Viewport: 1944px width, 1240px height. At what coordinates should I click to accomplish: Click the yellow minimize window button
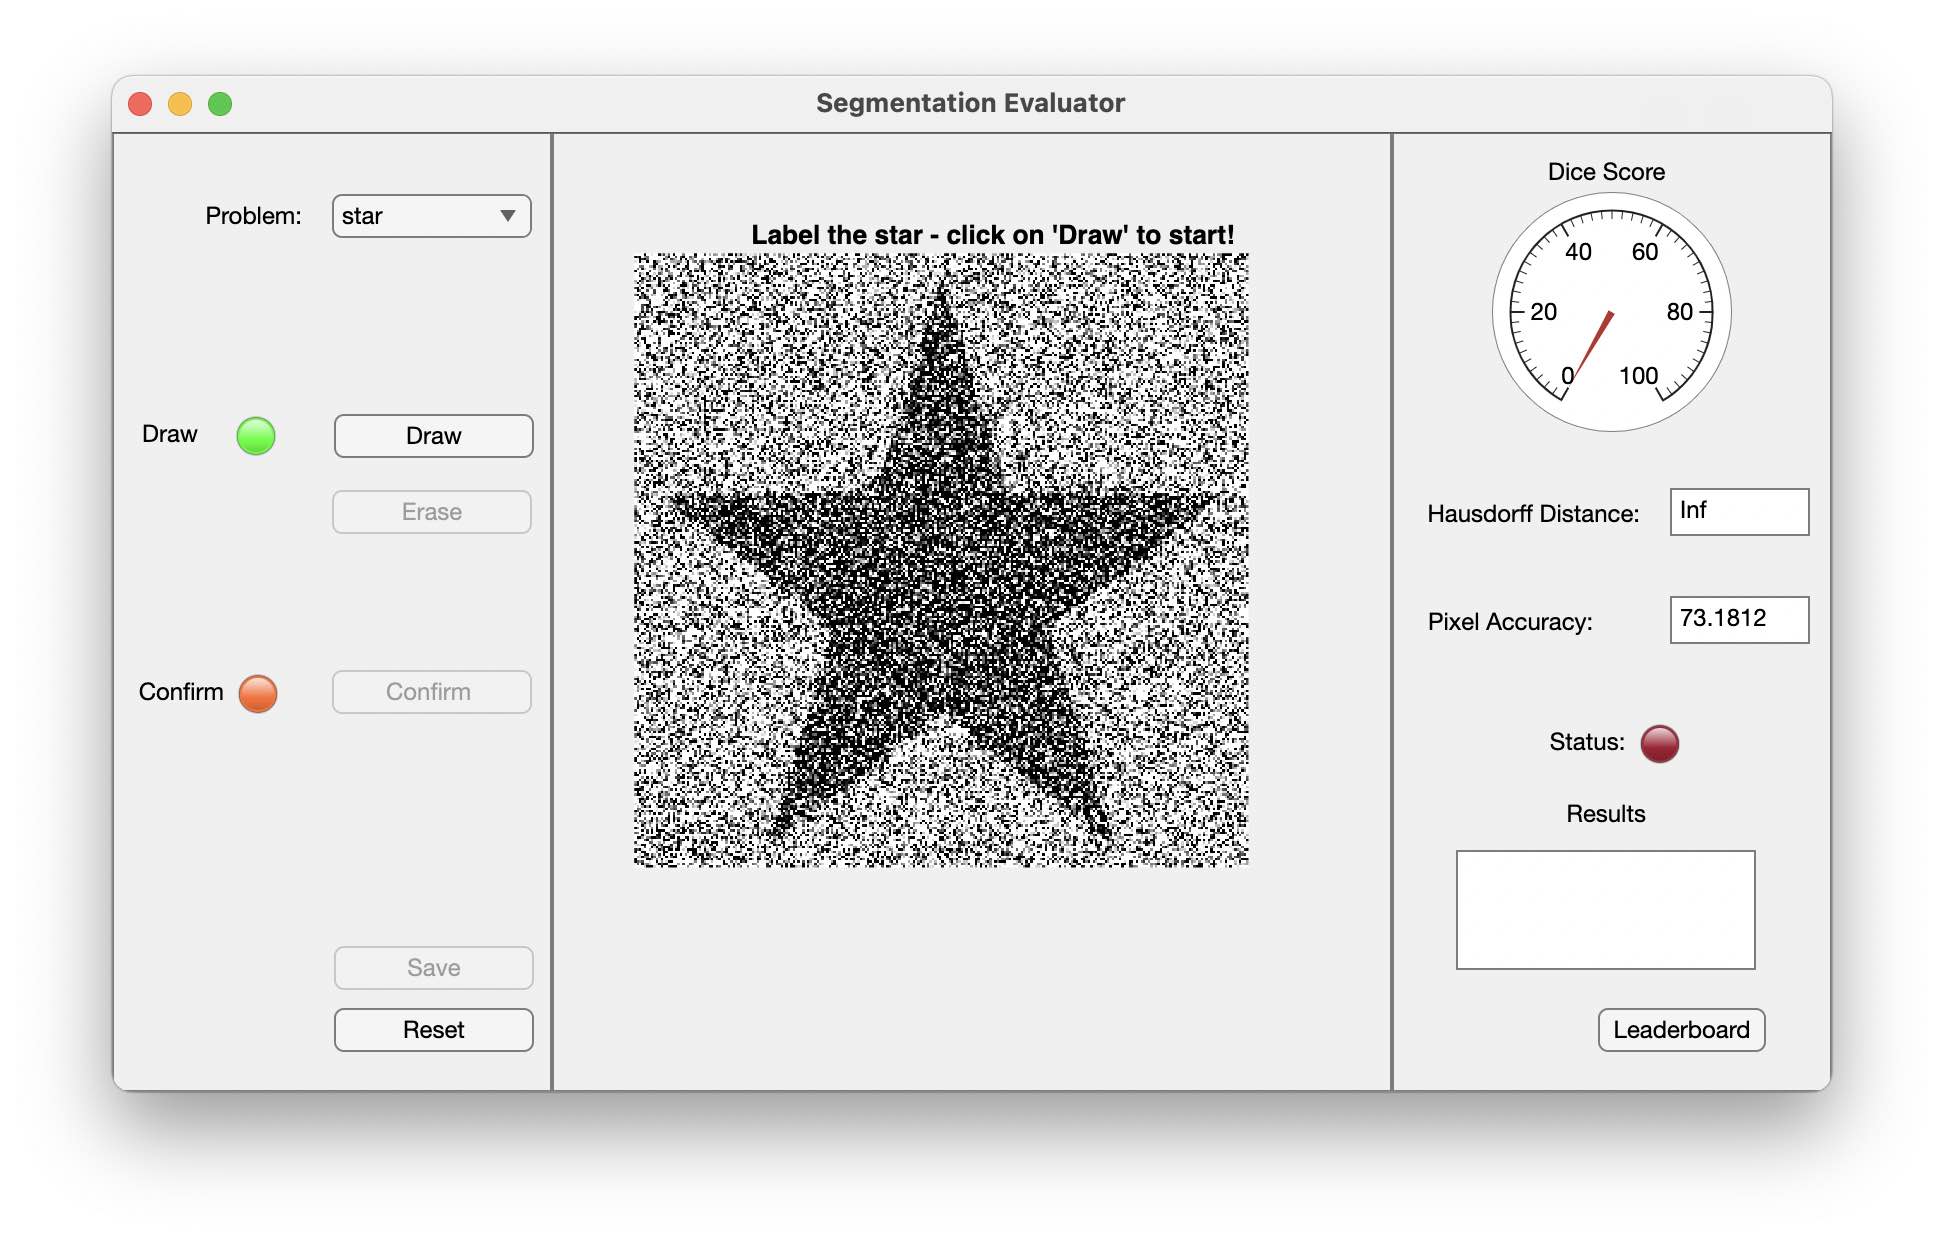point(180,104)
